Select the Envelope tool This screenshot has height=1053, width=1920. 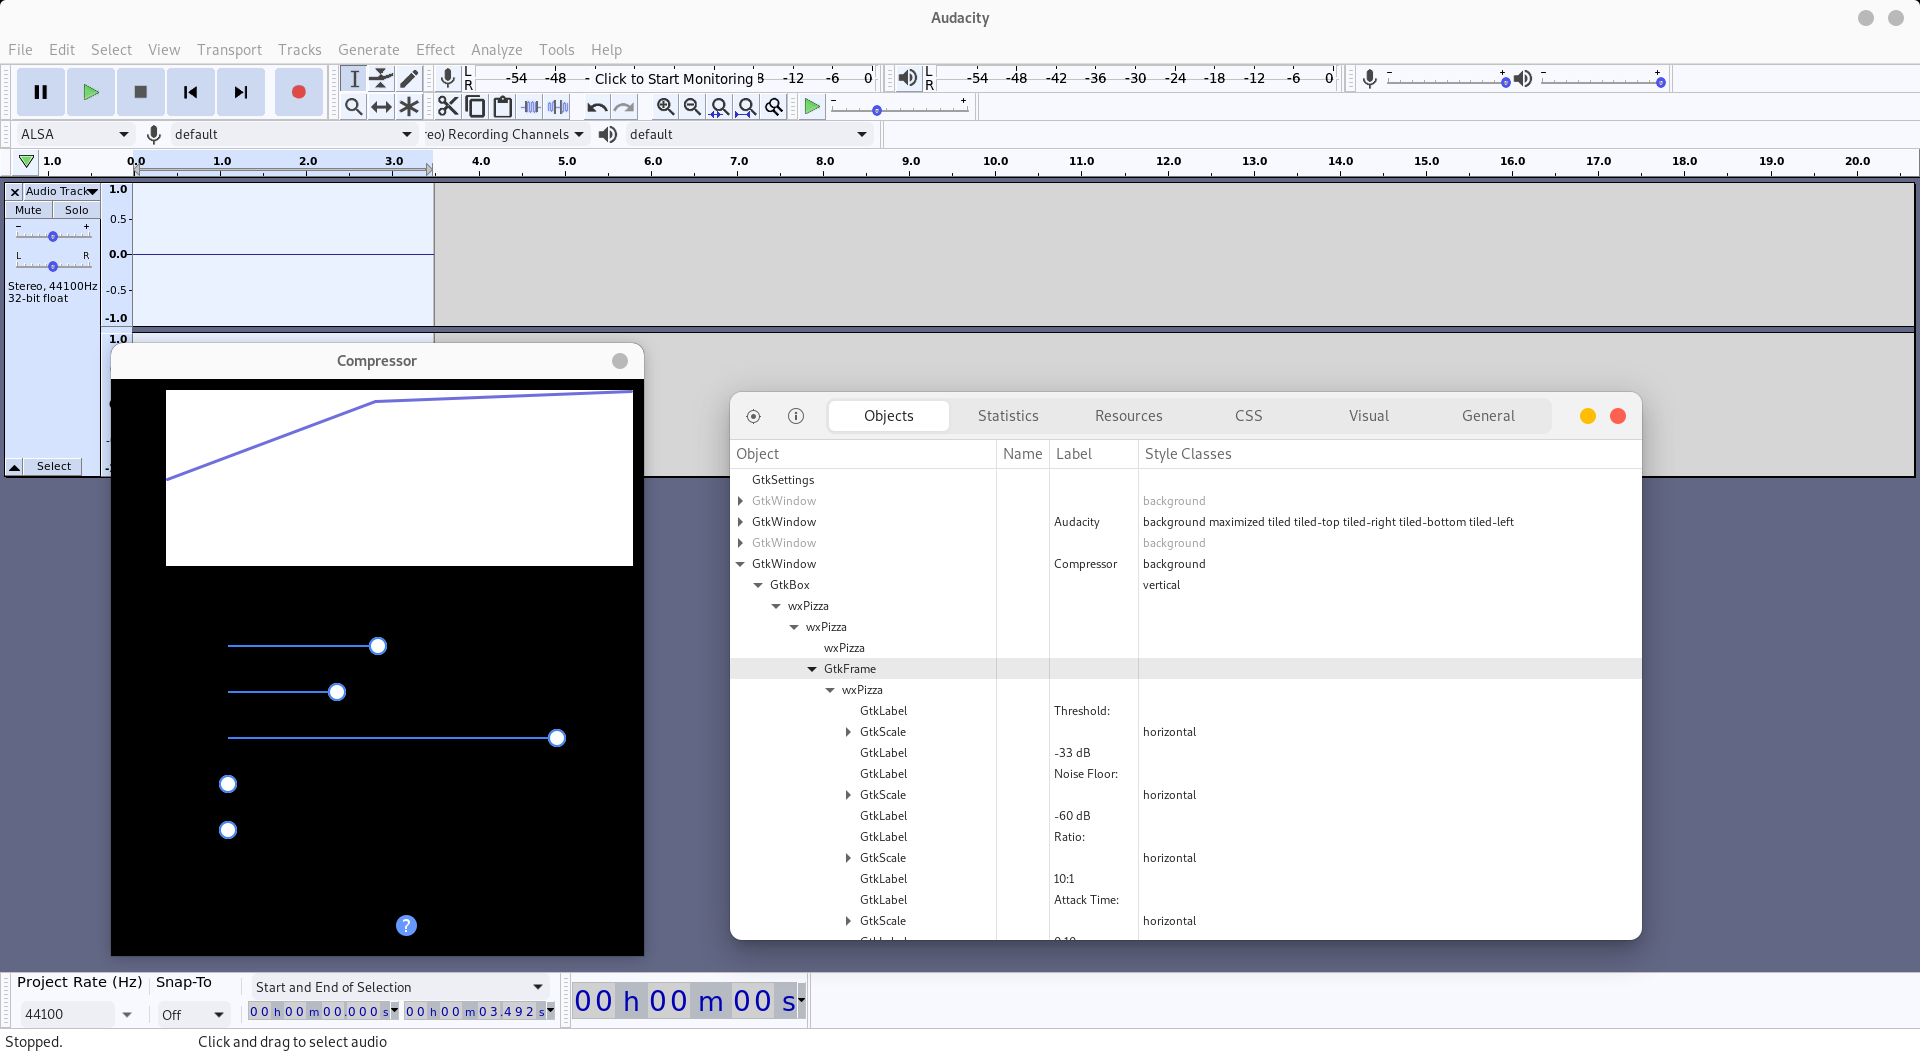(381, 78)
